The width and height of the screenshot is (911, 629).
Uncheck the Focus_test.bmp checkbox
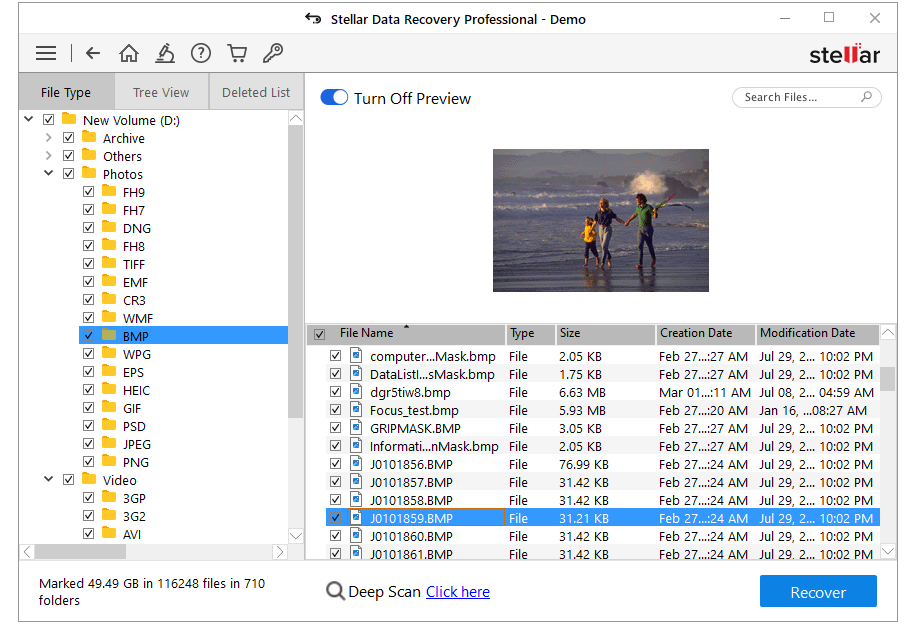click(x=335, y=409)
